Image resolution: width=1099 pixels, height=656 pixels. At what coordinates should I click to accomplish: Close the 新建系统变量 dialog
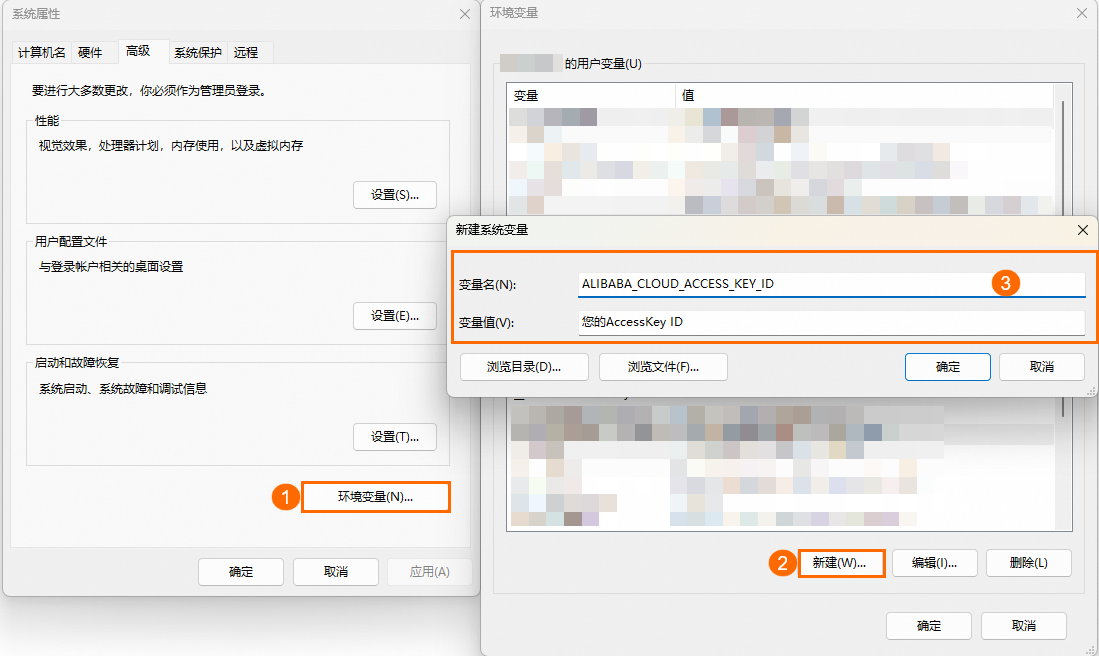(x=1083, y=230)
